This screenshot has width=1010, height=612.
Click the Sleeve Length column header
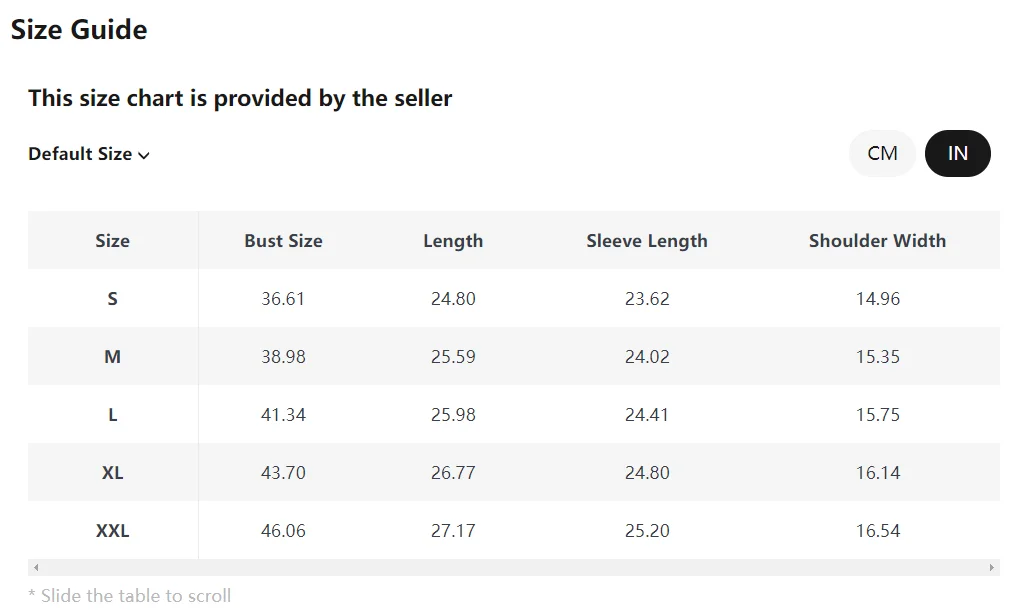[647, 241]
